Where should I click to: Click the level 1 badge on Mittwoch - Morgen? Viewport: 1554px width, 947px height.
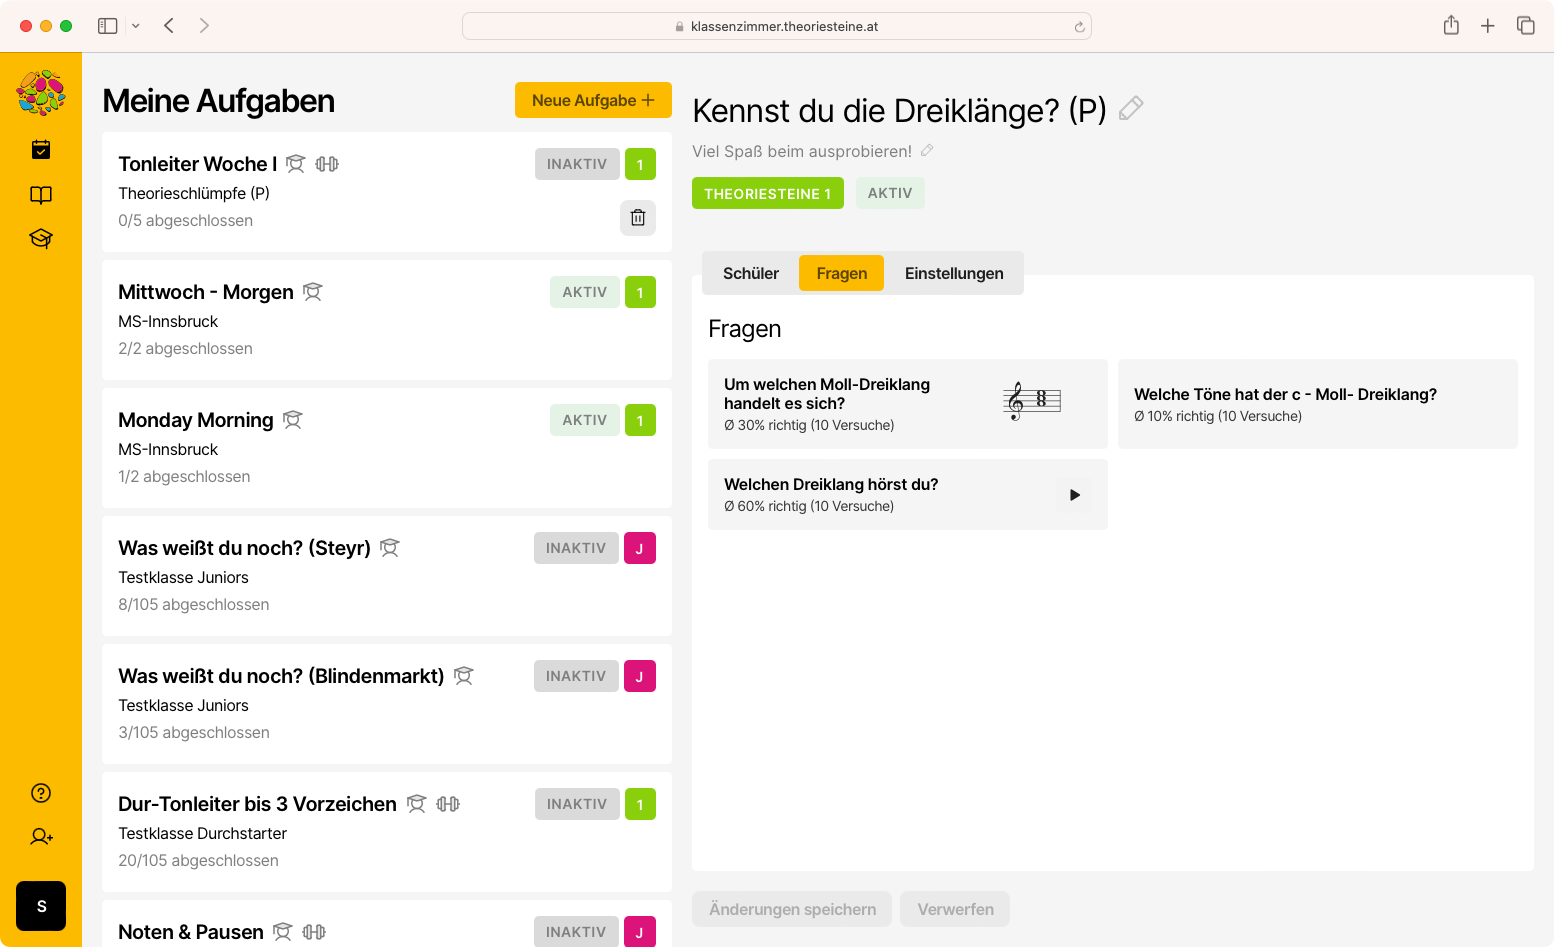click(640, 292)
